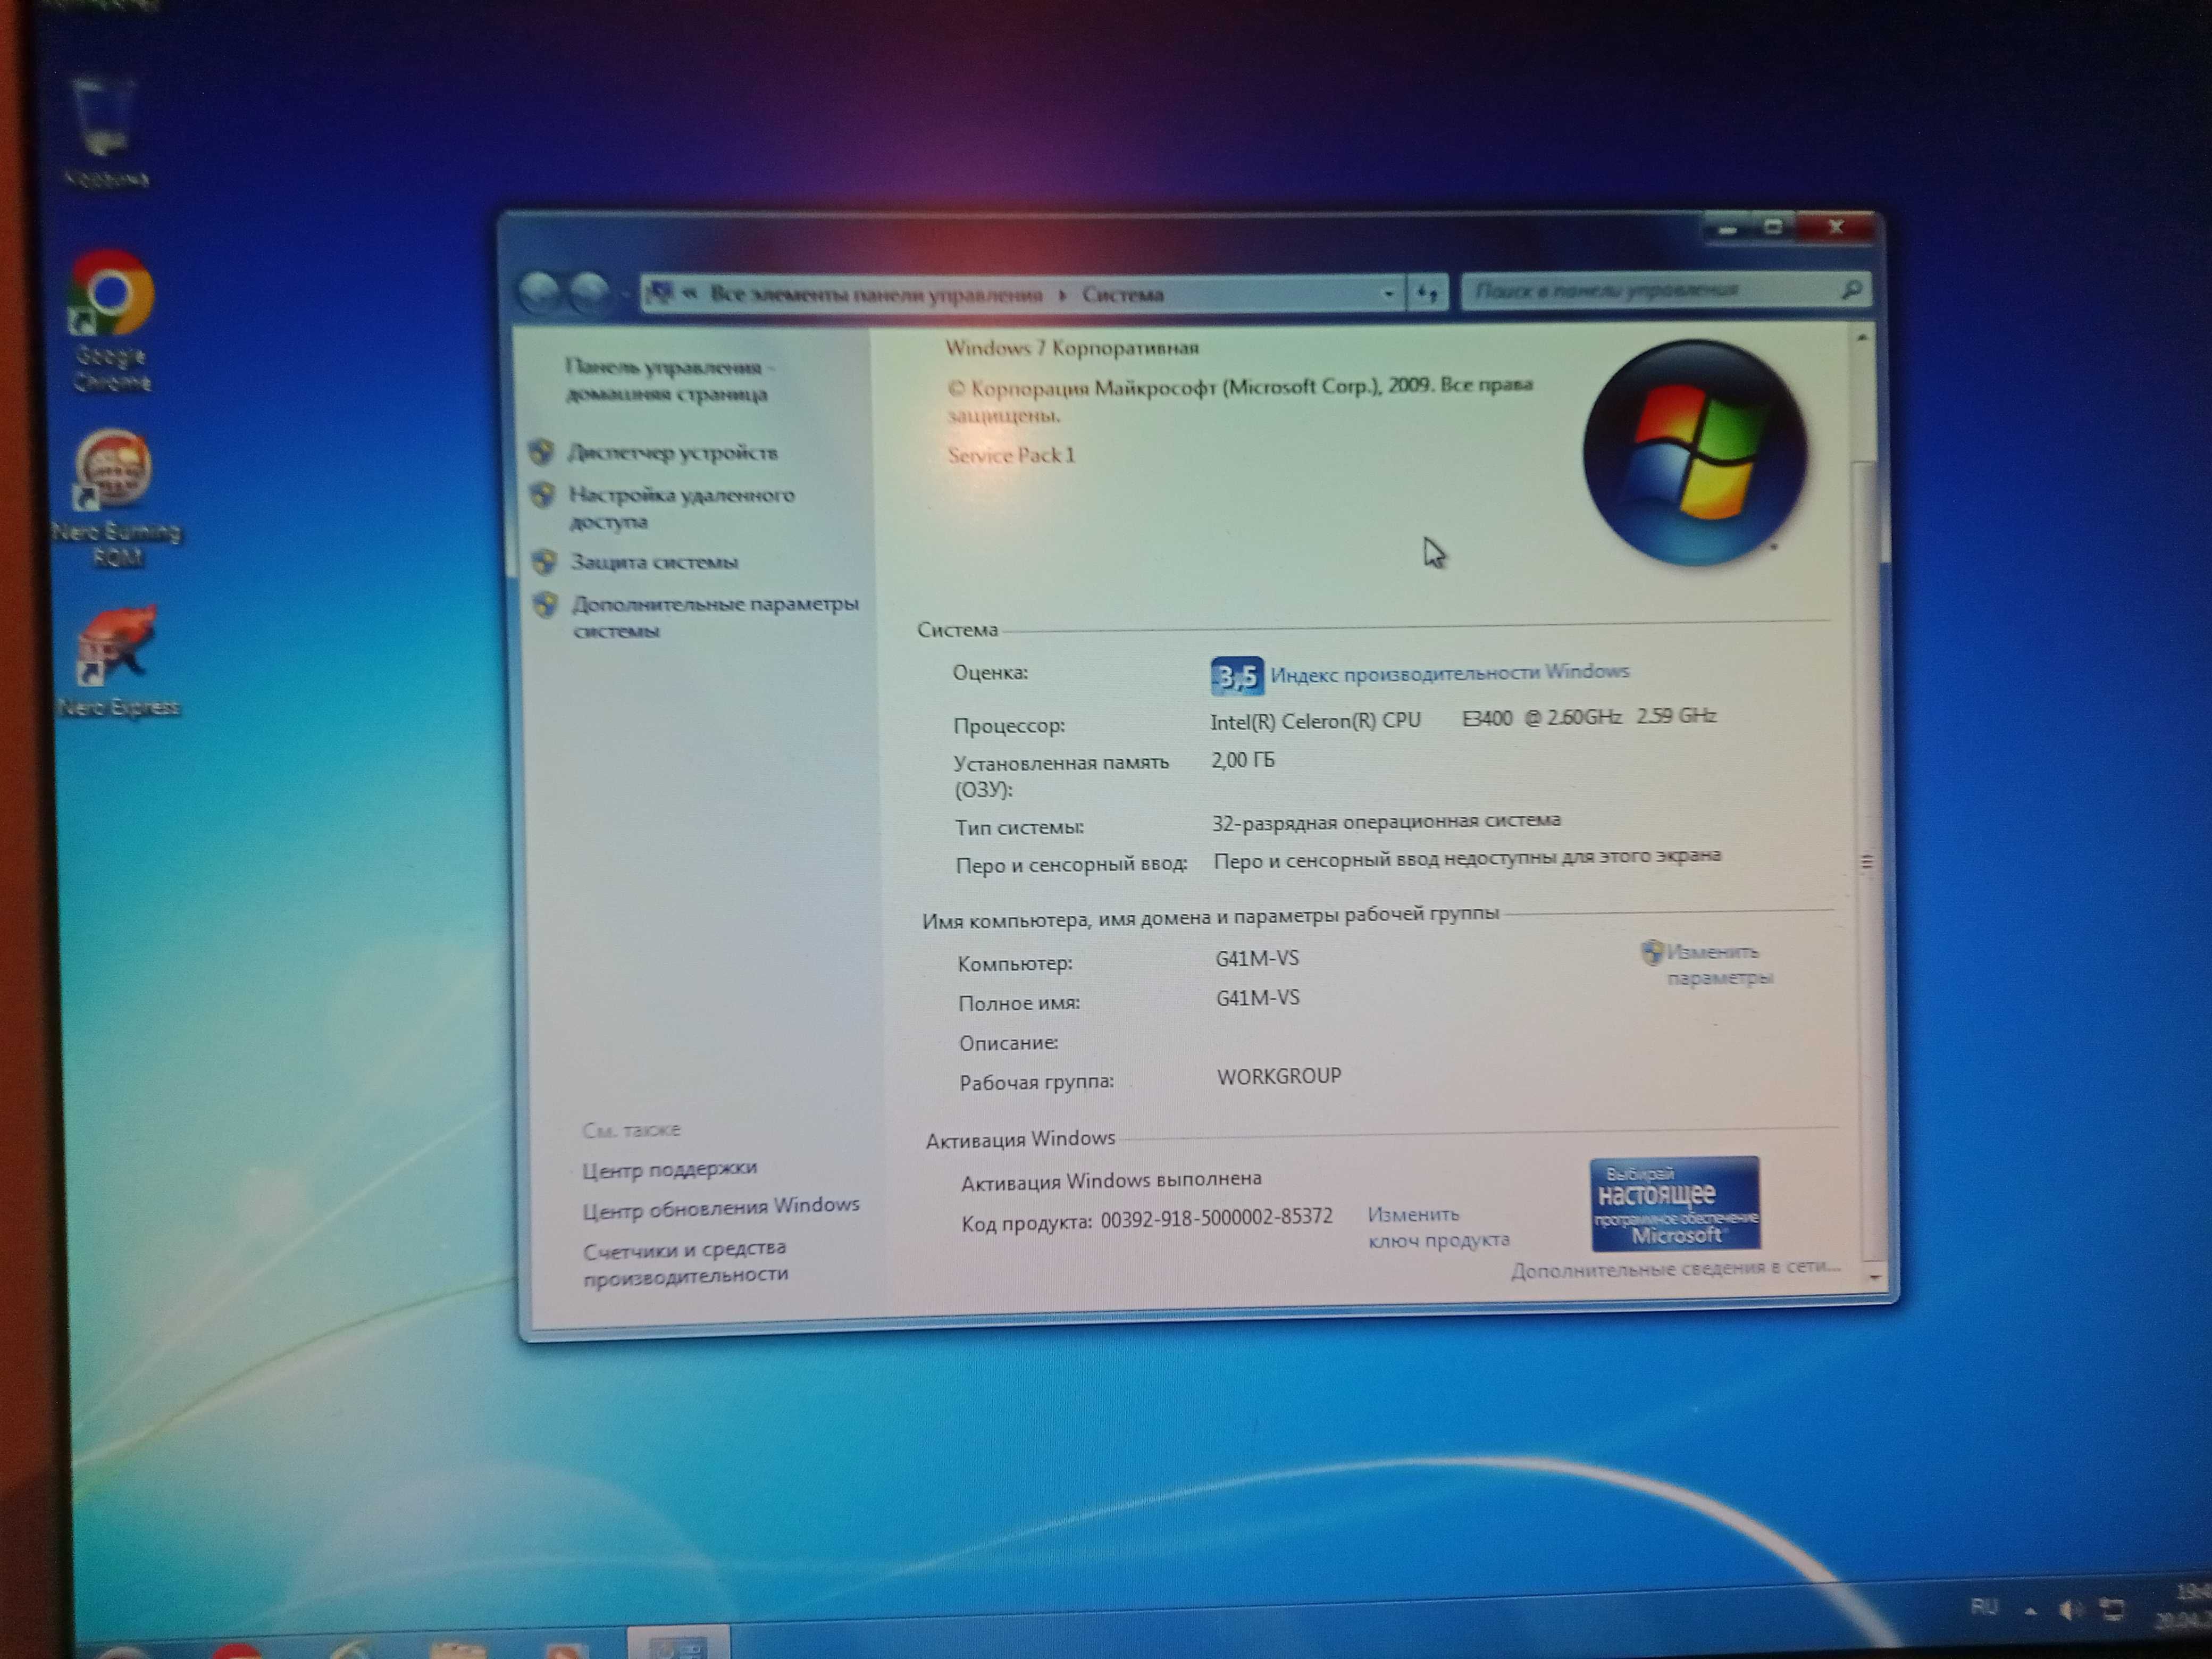Select the Service Pack 1 text

tap(1011, 455)
